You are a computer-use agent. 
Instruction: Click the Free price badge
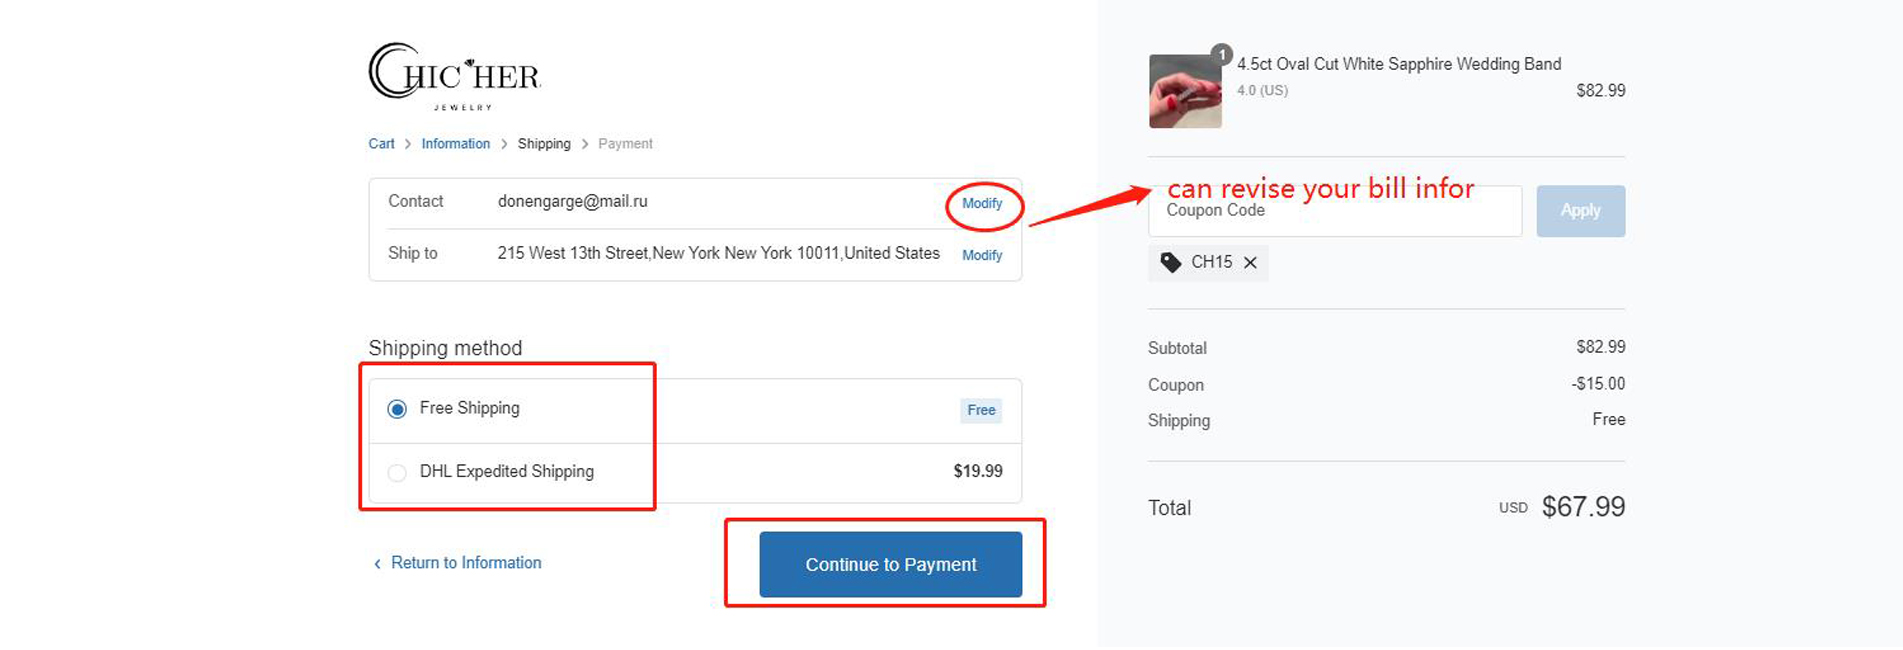pyautogui.click(x=981, y=410)
